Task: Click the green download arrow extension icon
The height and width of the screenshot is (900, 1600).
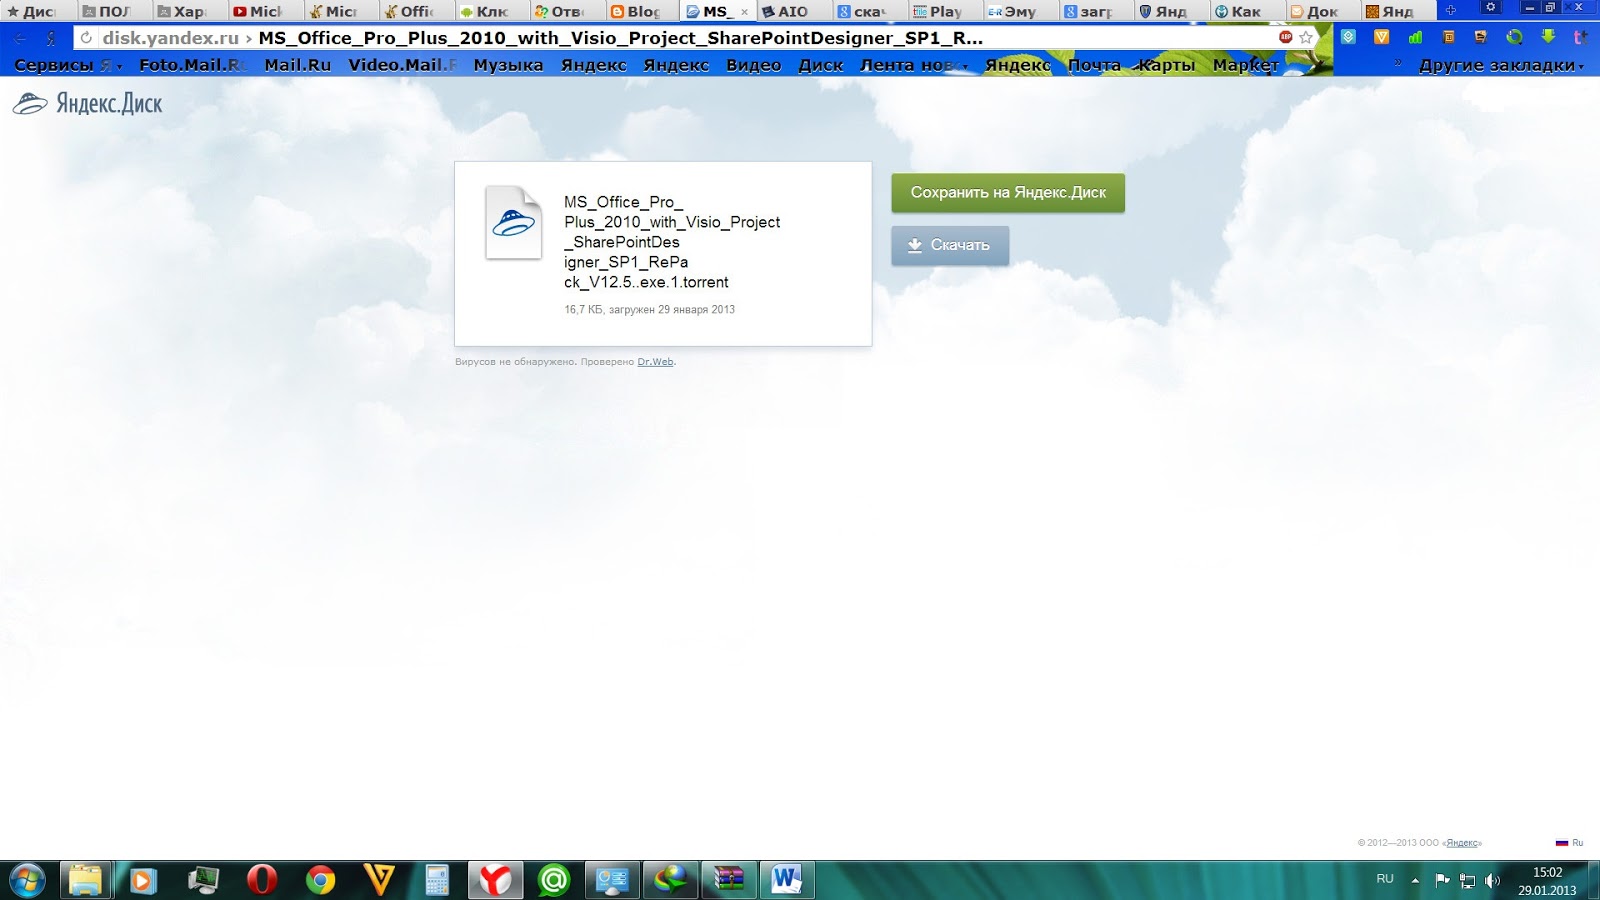Action: pyautogui.click(x=1548, y=37)
